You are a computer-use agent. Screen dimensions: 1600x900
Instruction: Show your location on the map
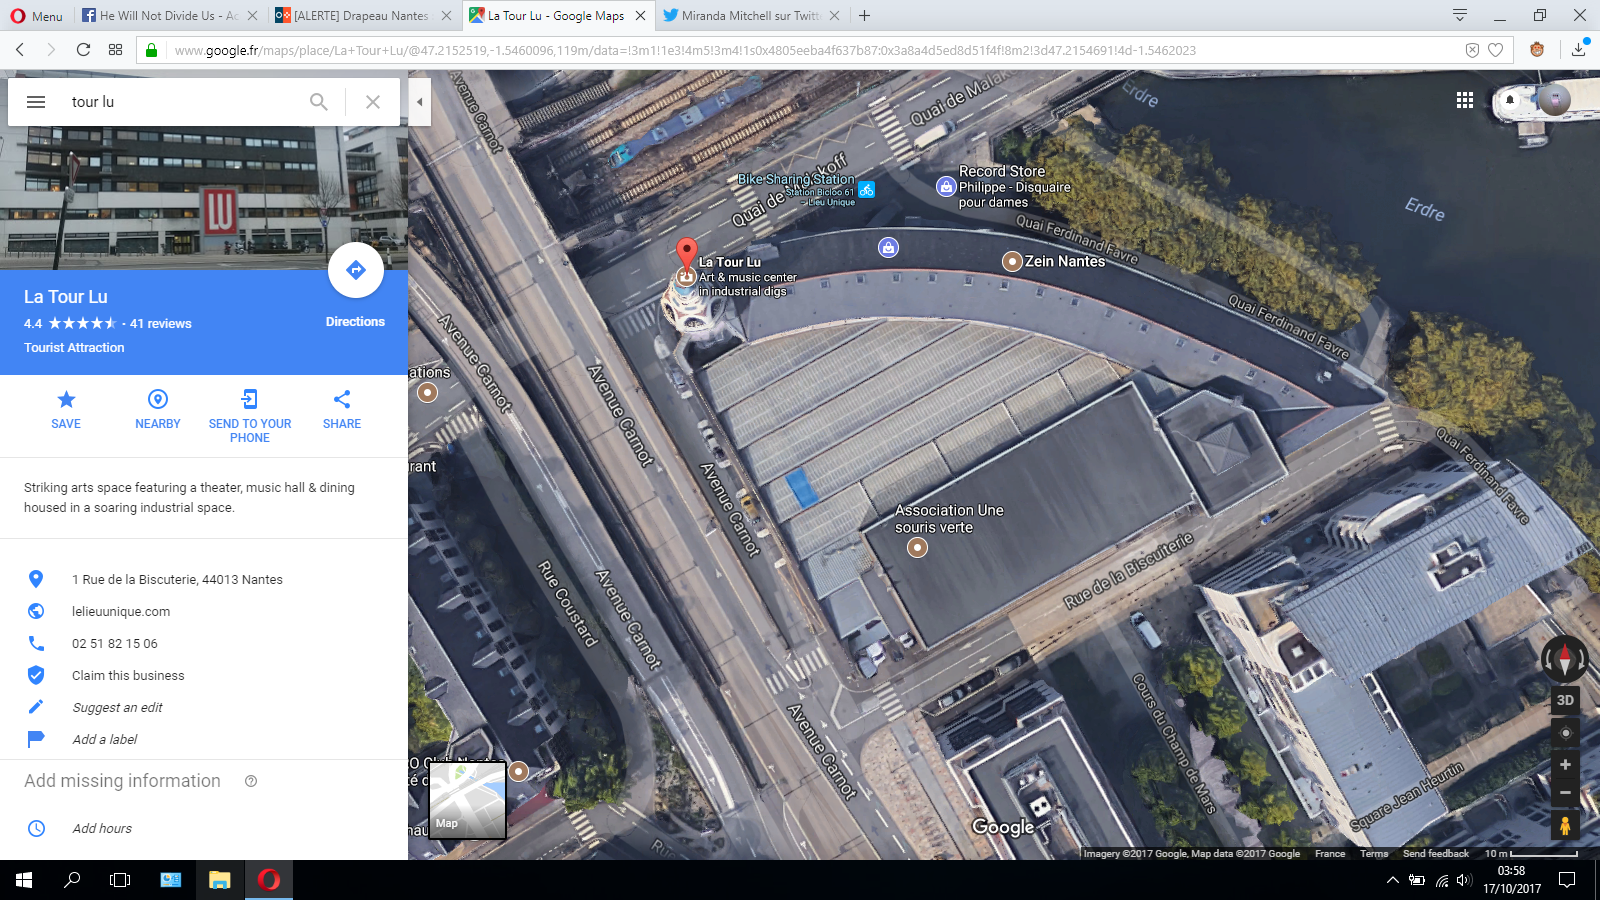click(x=1566, y=733)
